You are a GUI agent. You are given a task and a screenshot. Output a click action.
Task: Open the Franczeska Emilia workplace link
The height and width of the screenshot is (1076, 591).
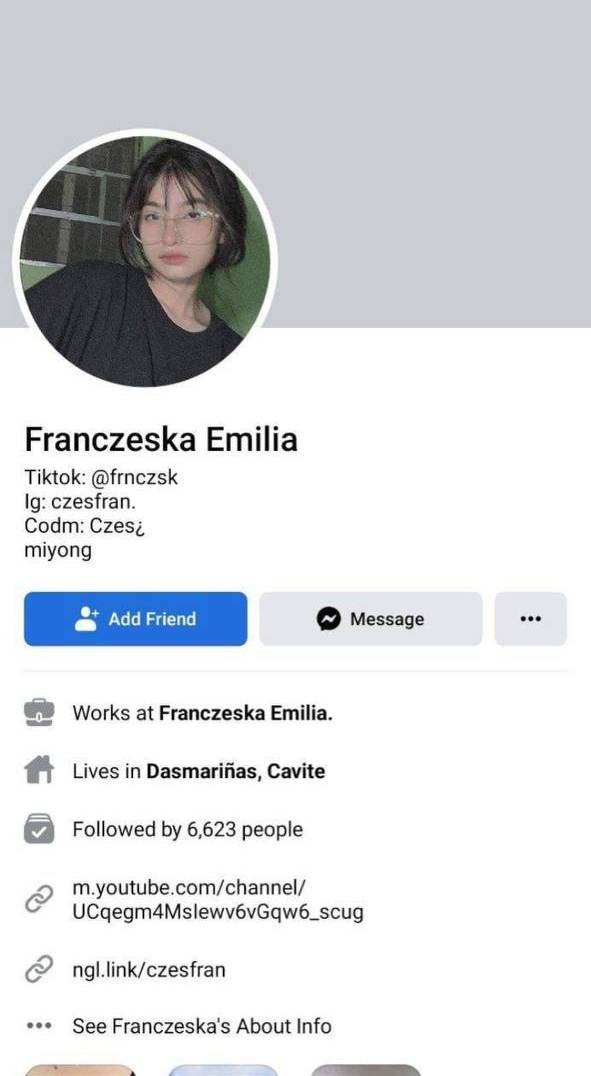coord(246,713)
